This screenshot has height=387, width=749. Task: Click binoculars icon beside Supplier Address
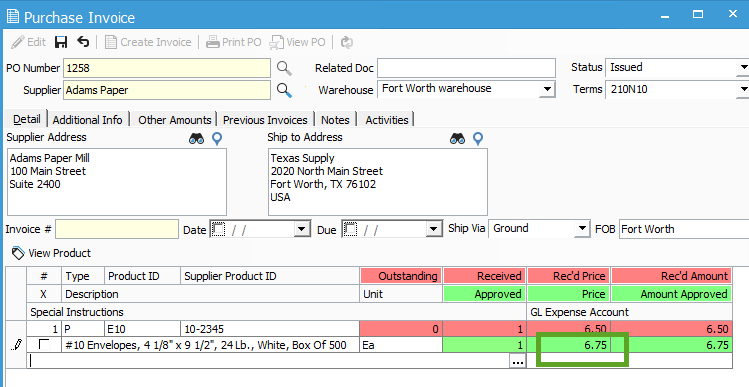point(196,139)
